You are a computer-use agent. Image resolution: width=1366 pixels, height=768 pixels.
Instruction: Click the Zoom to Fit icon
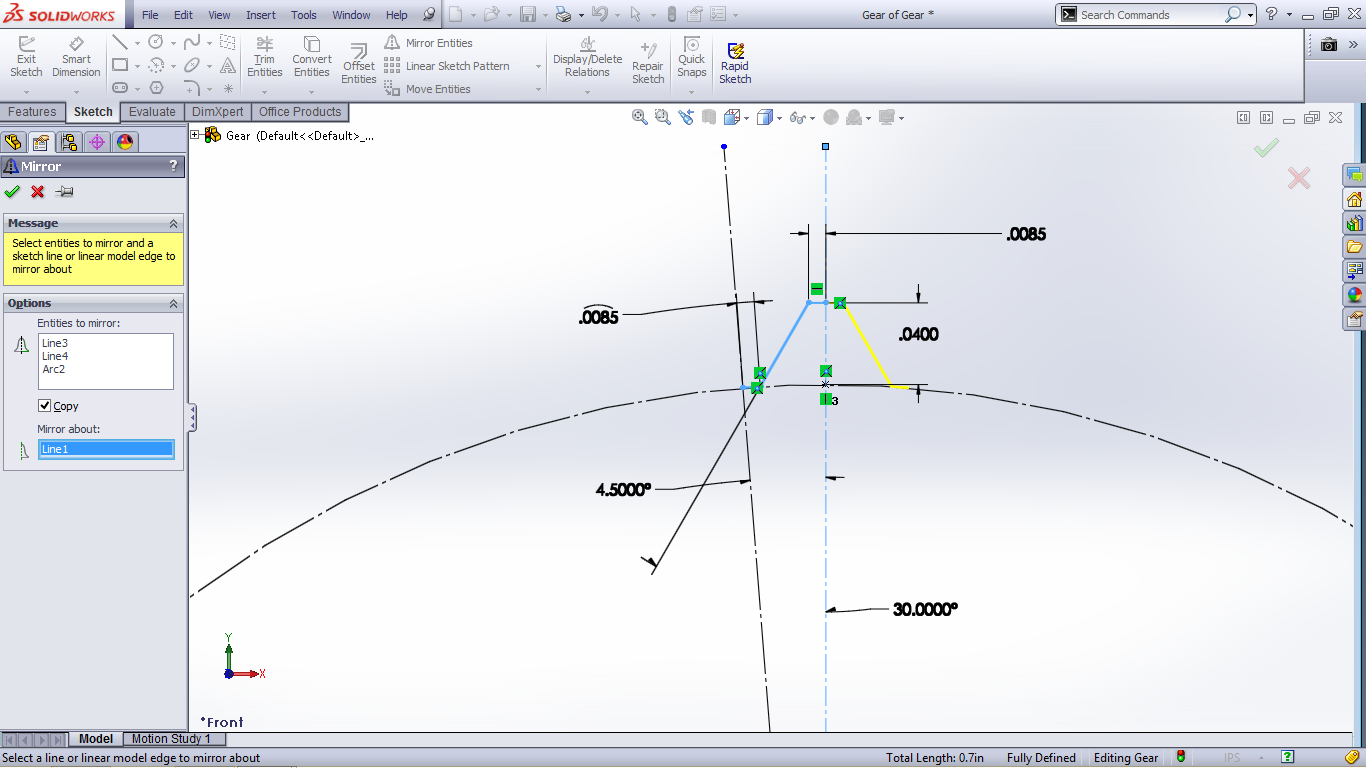coord(639,118)
